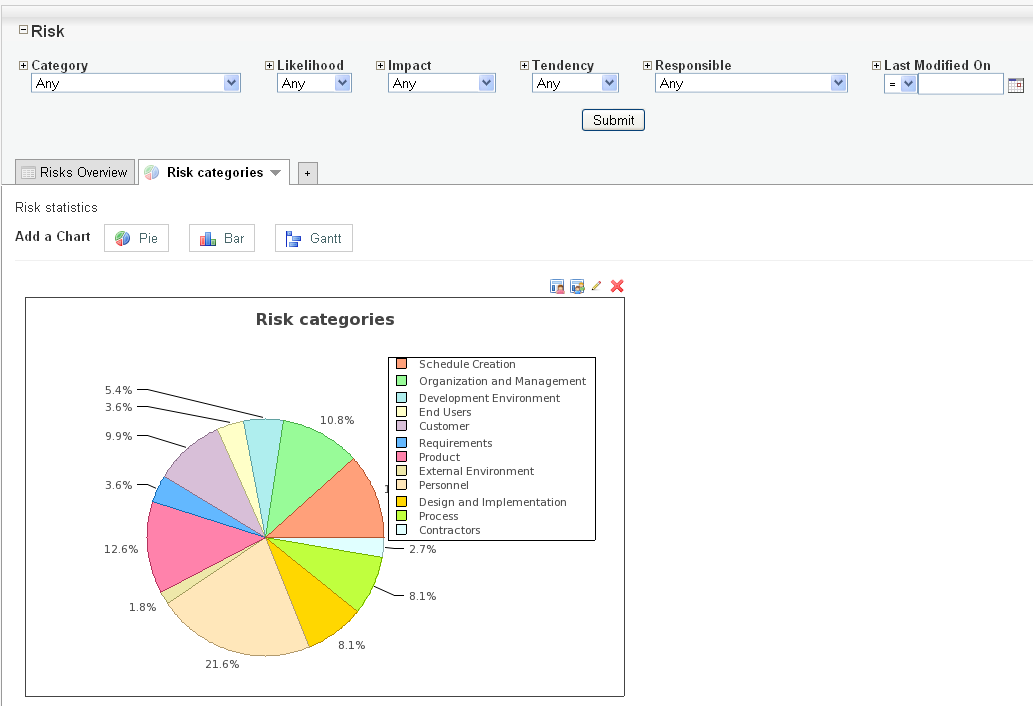Viewport: 1033px width, 706px height.
Task: Add a Gantt chart
Action: pyautogui.click(x=313, y=239)
